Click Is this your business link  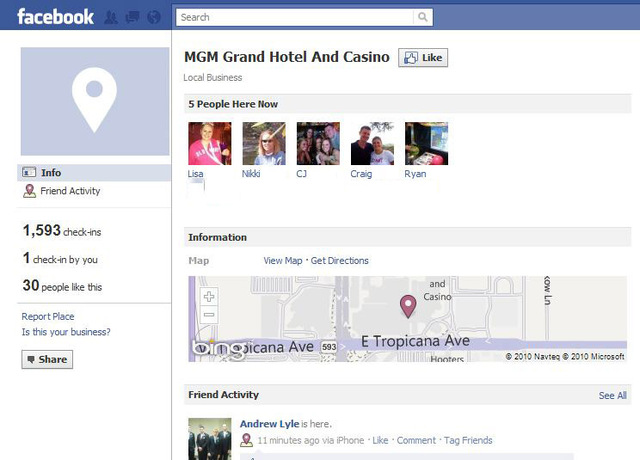coord(66,332)
